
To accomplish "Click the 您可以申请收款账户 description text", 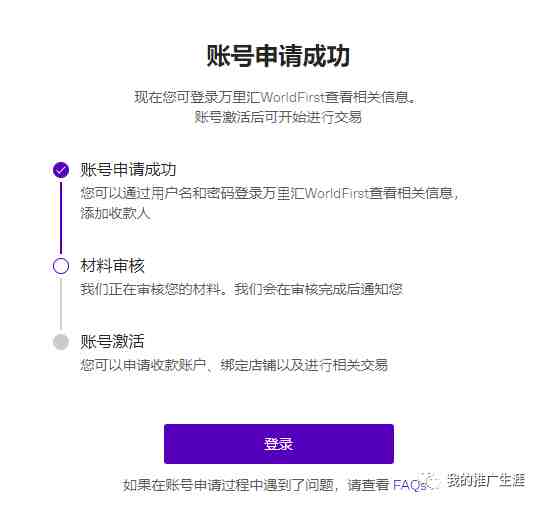I will pos(234,365).
